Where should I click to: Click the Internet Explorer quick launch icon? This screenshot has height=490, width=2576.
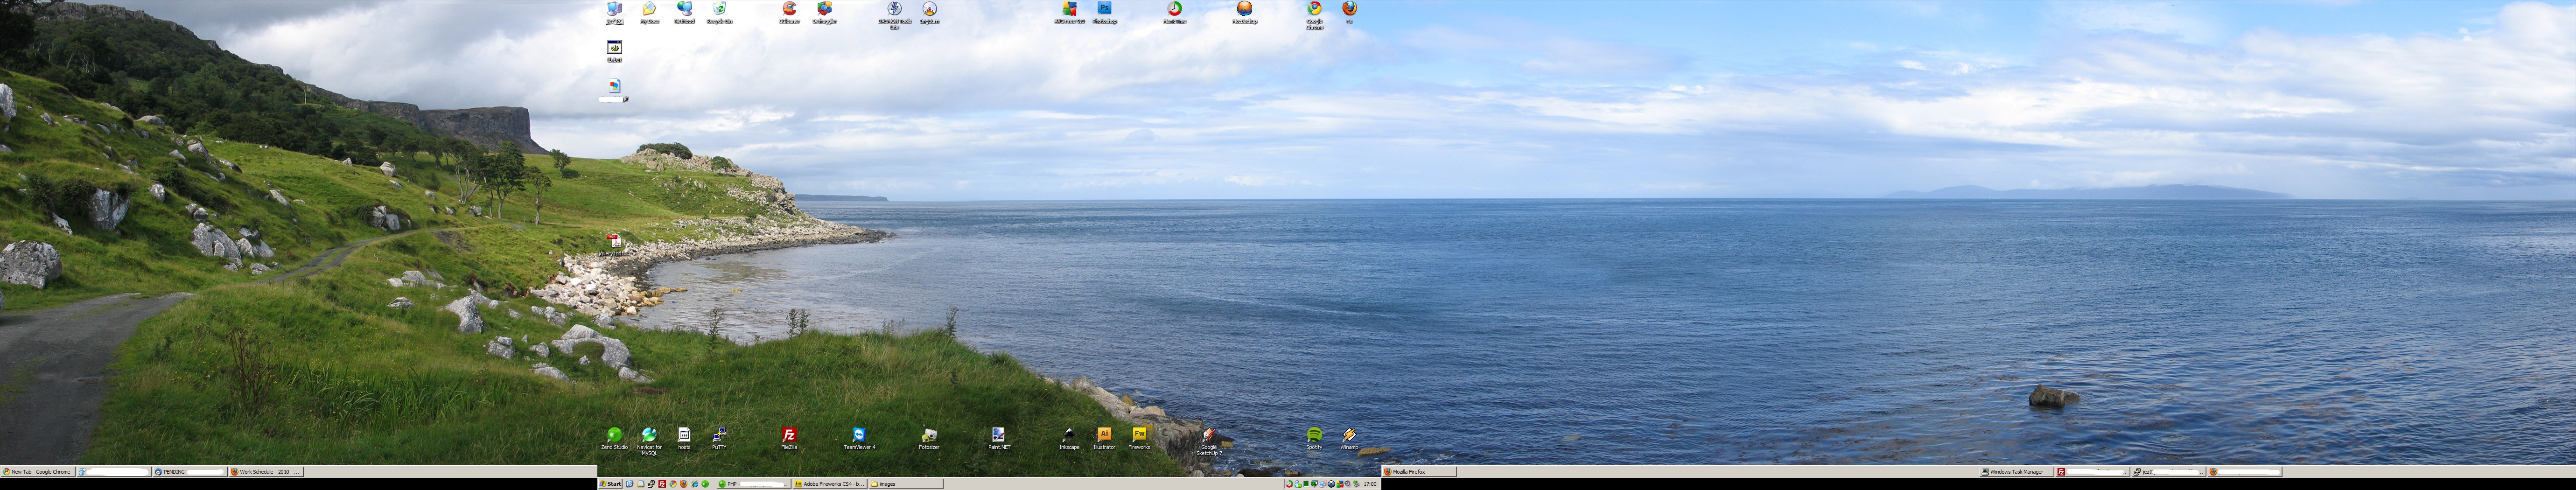coord(695,484)
